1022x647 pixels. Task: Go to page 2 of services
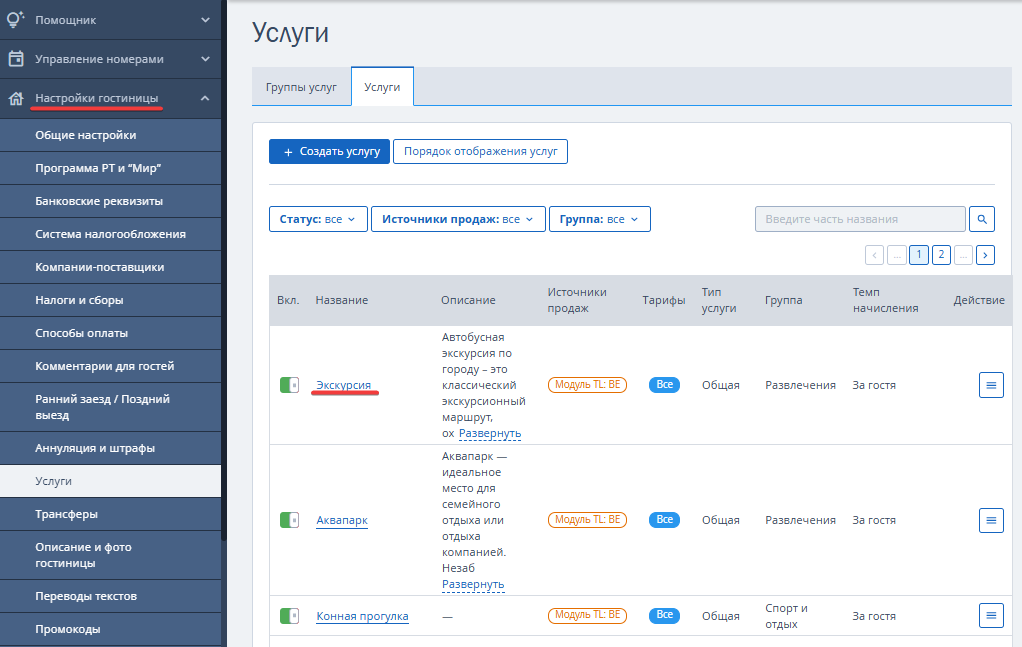coord(941,255)
